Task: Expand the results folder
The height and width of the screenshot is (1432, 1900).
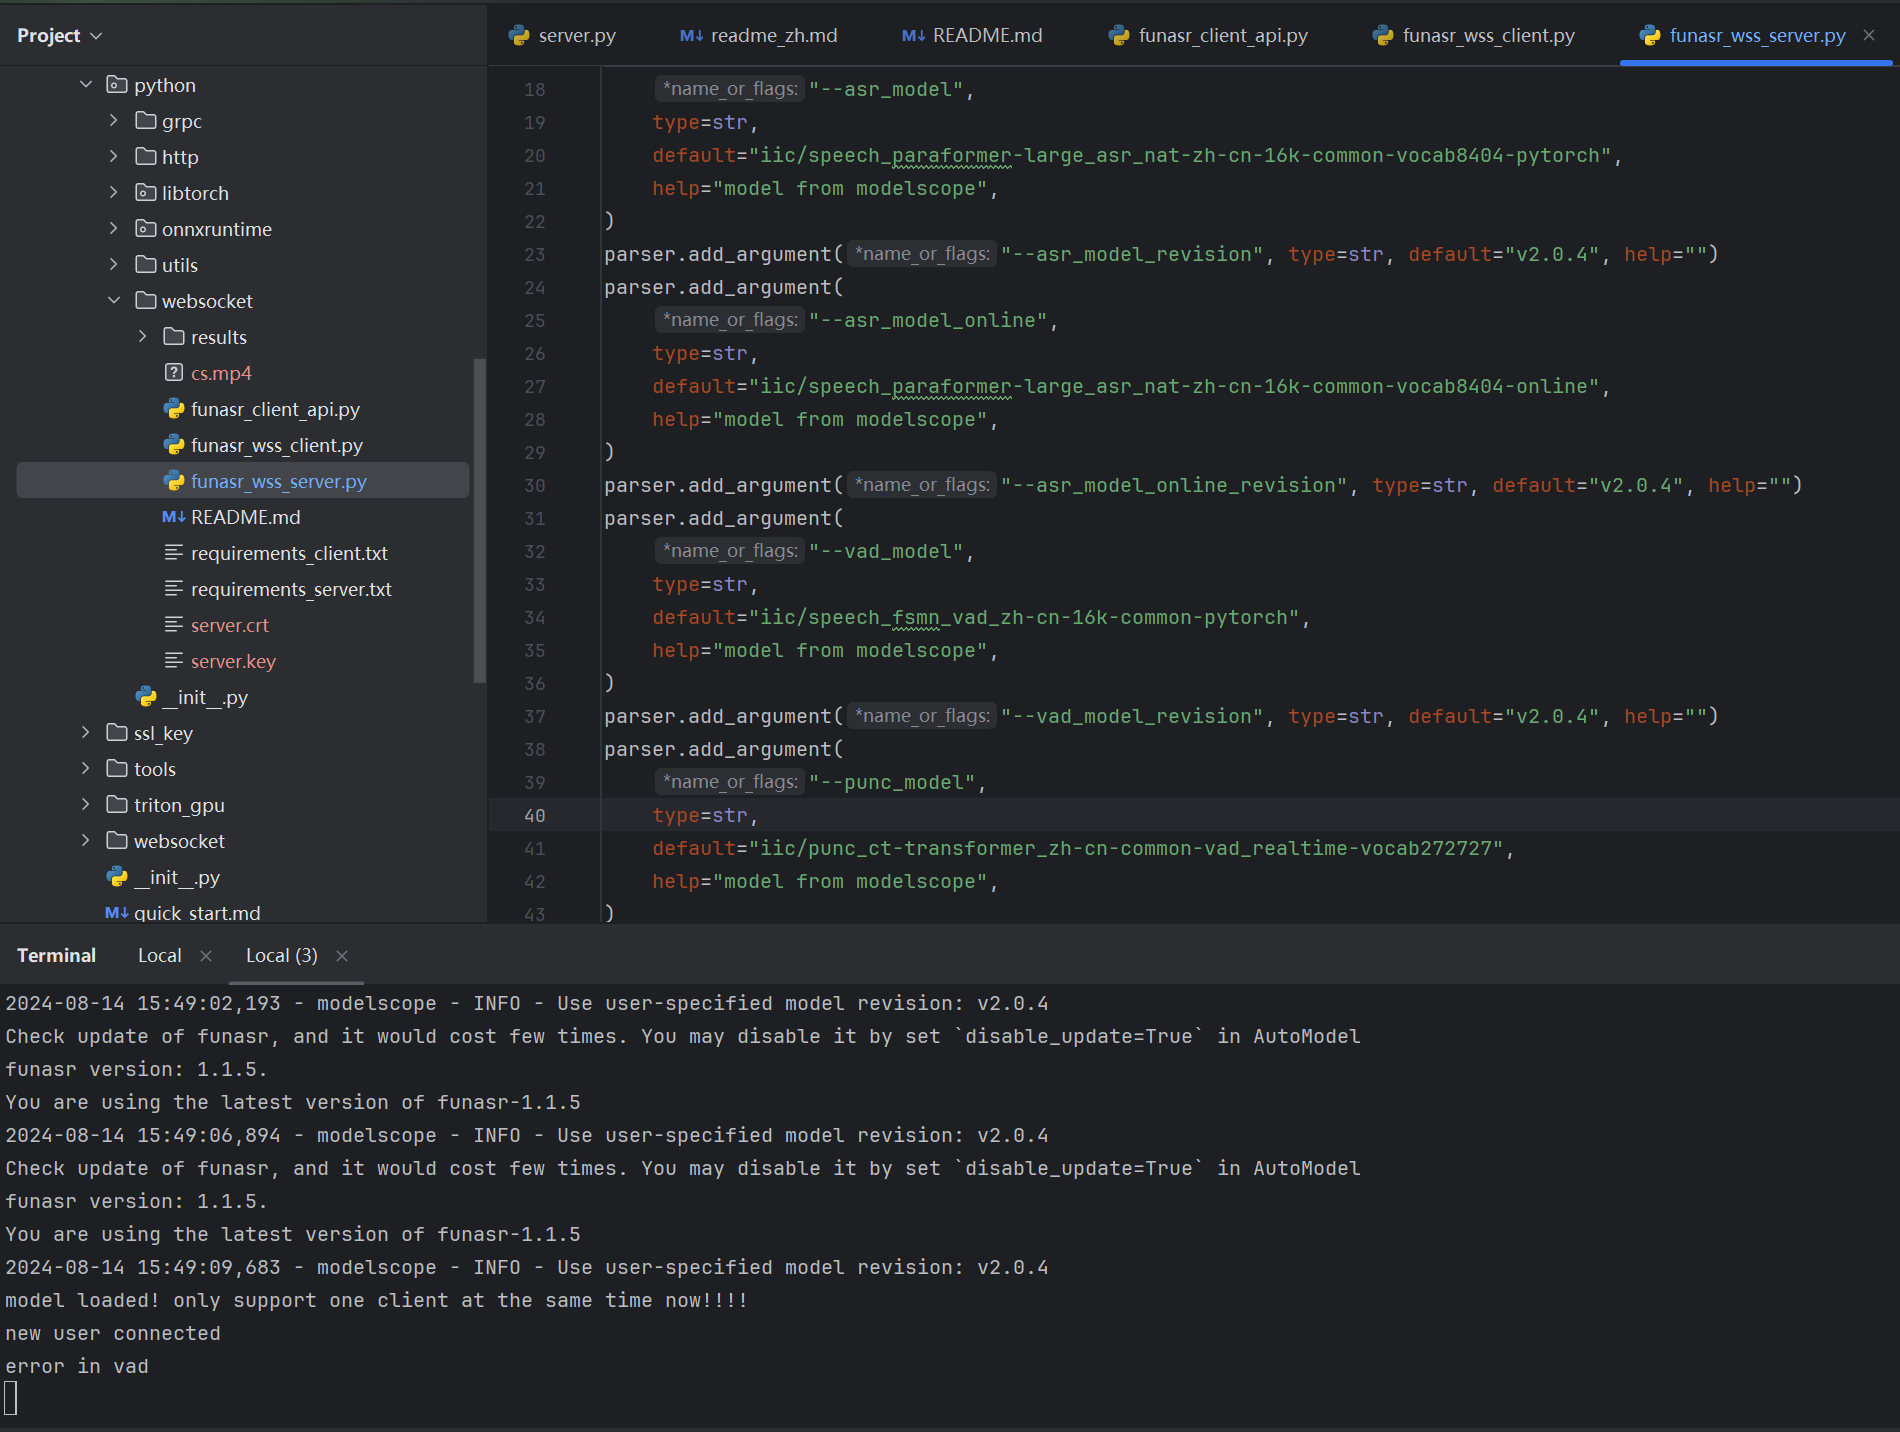Action: 143,337
